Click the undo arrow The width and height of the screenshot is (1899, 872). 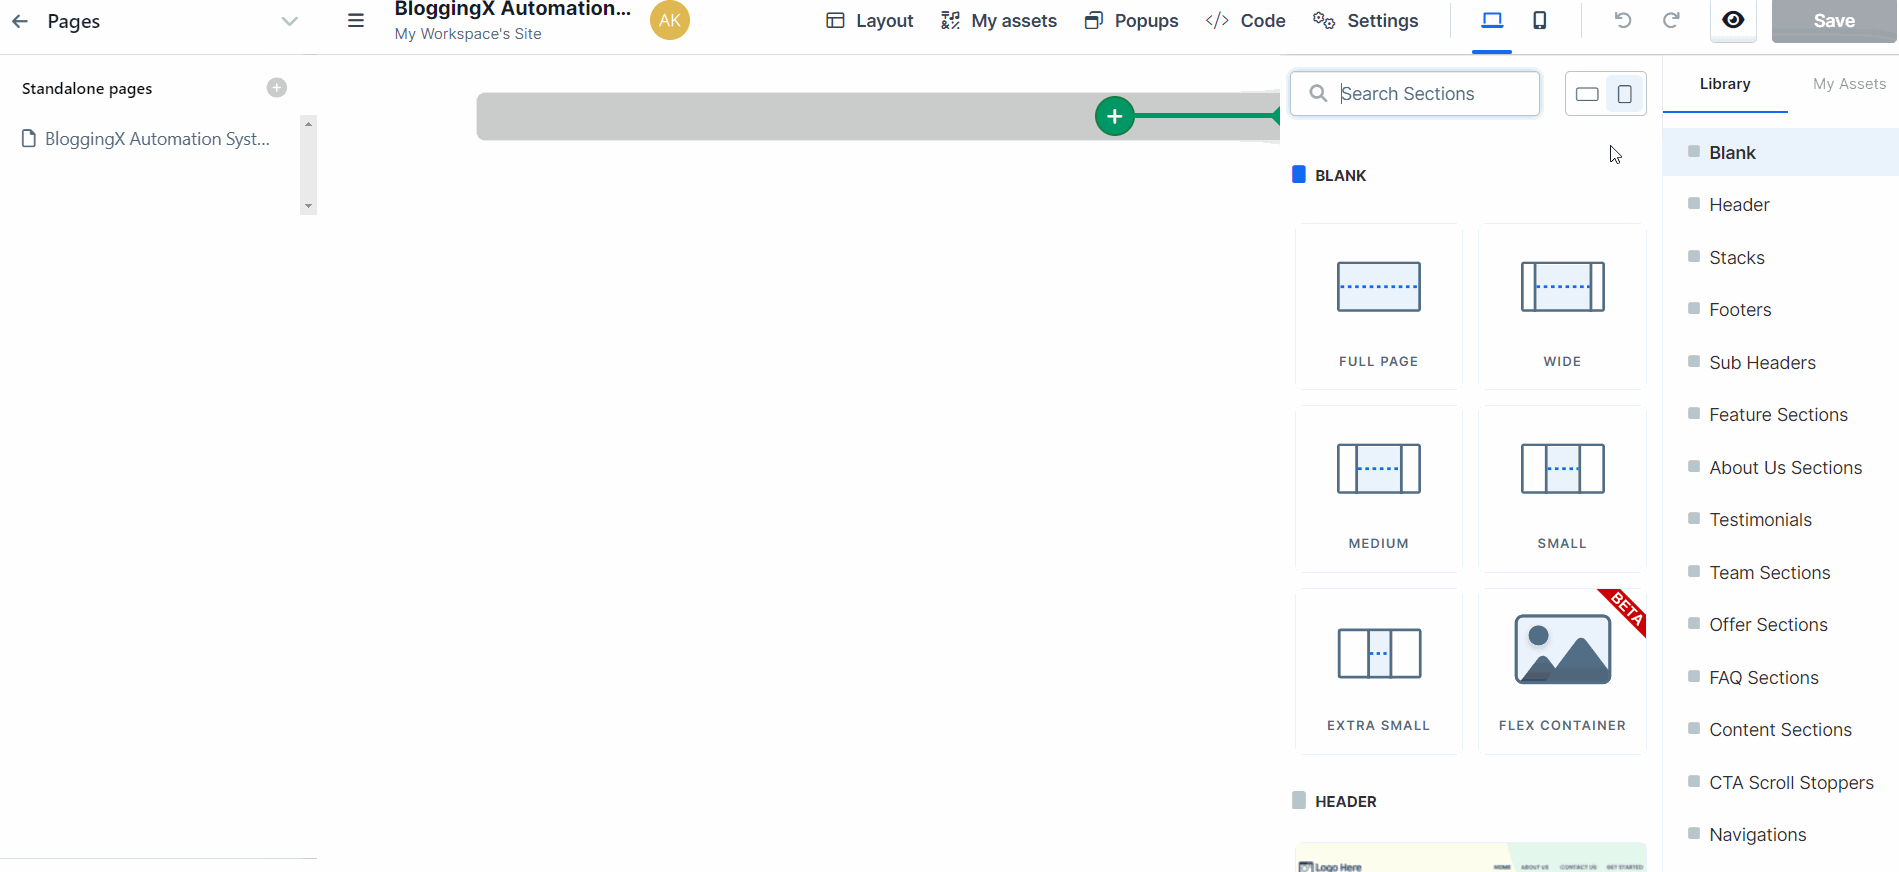pos(1623,20)
